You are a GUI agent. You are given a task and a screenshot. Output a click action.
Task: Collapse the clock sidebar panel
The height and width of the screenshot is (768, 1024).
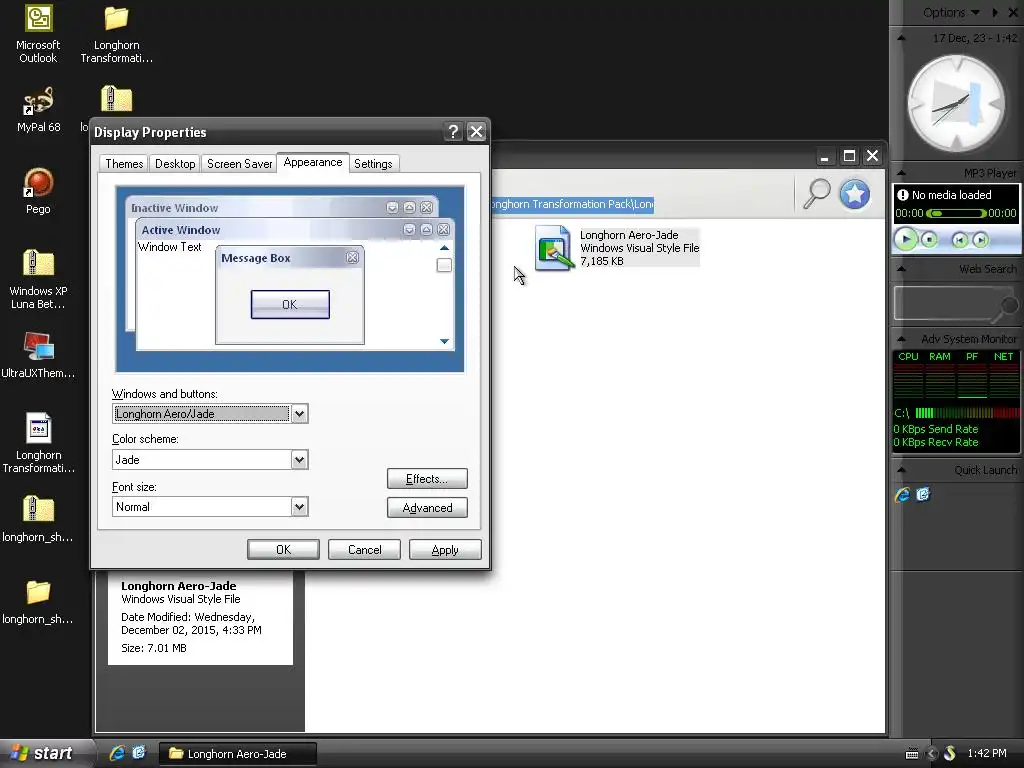901,38
